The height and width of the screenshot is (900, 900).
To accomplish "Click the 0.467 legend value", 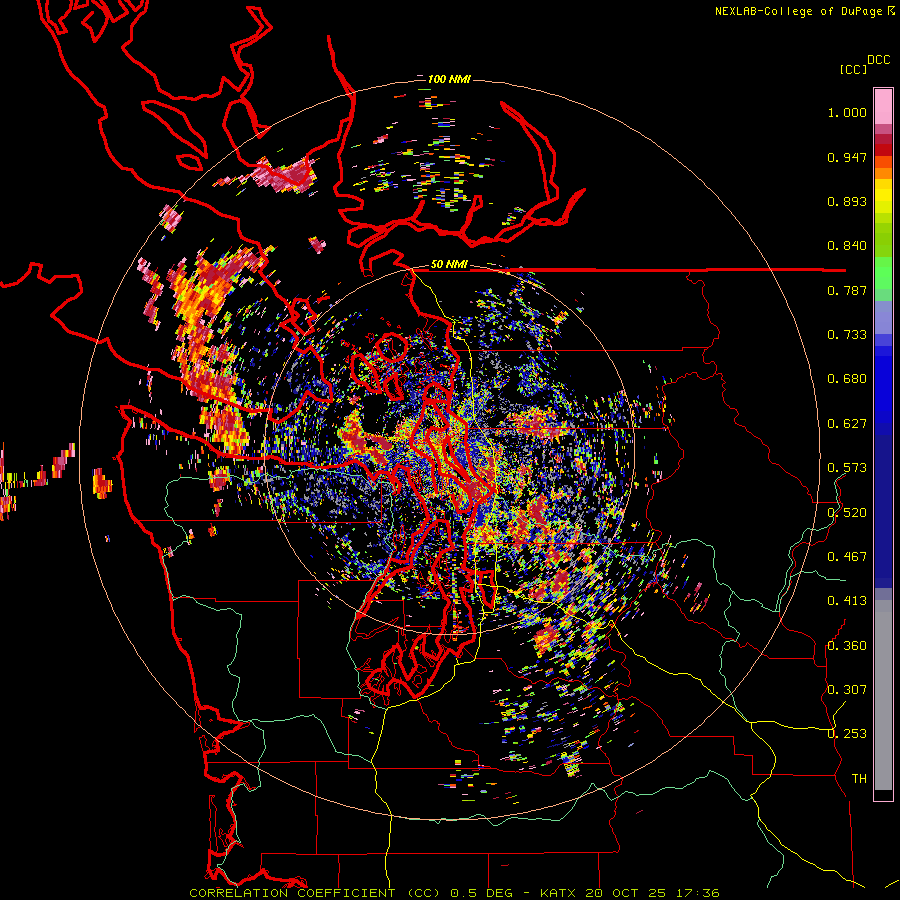I will pyautogui.click(x=847, y=557).
